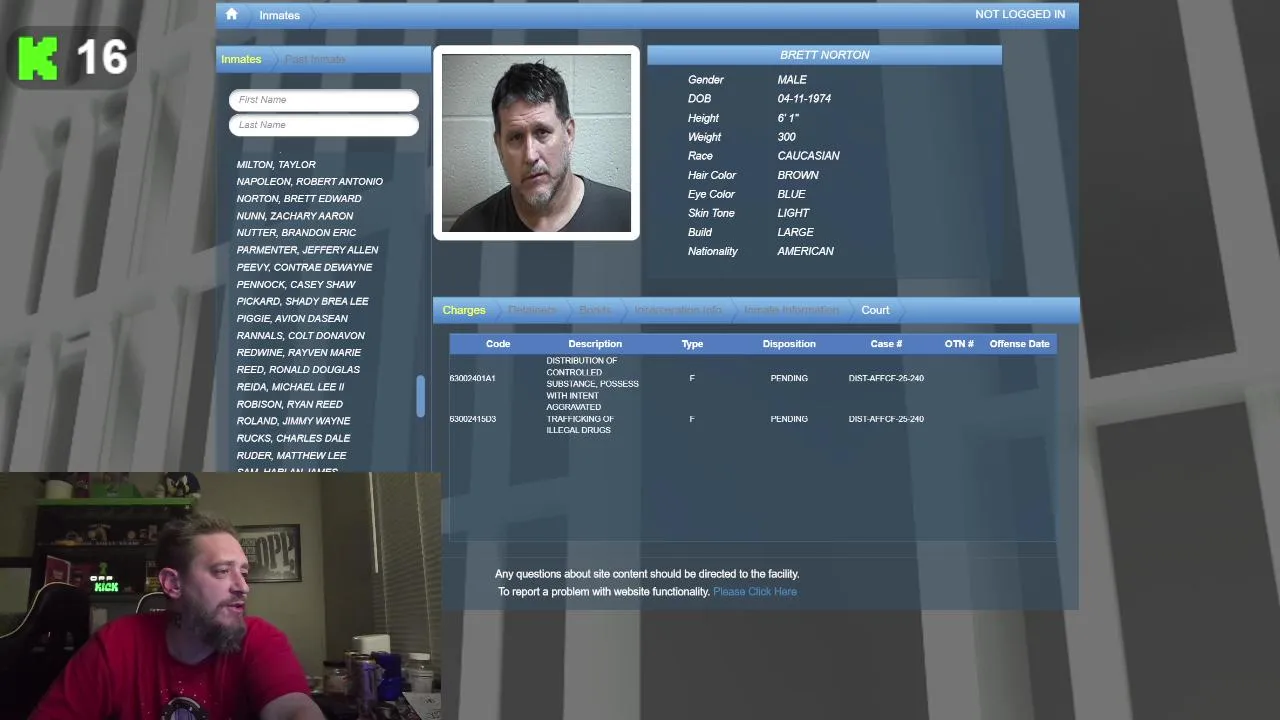Click the First Name search field
The width and height of the screenshot is (1280, 720).
[x=324, y=100]
